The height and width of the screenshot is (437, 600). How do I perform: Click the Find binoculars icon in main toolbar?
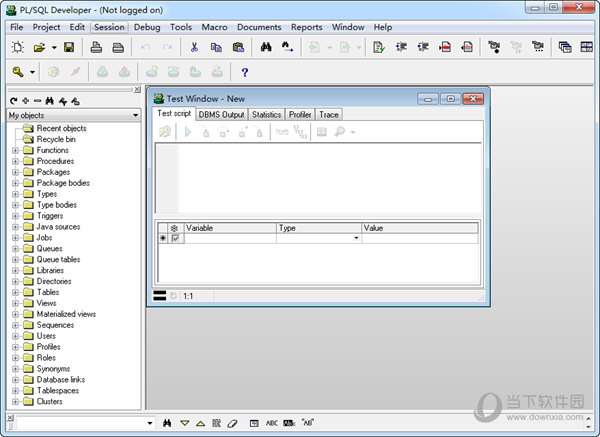[266, 47]
